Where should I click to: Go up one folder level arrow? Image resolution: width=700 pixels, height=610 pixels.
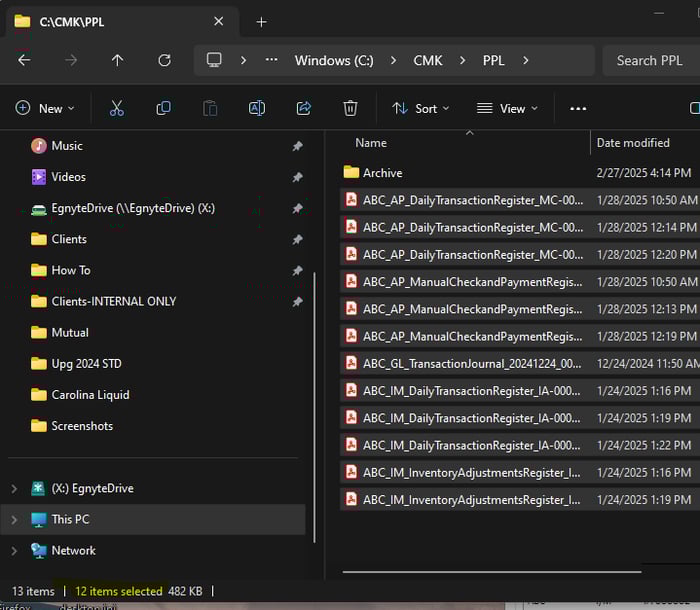coord(117,60)
